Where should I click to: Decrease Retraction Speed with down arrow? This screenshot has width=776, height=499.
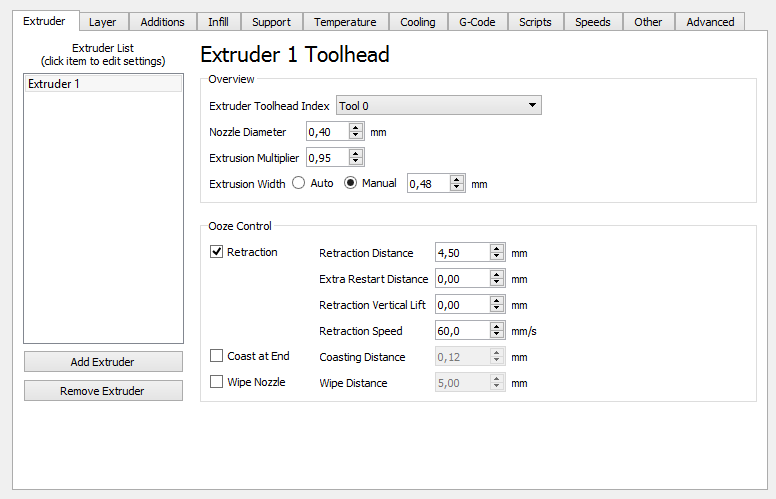497,334
